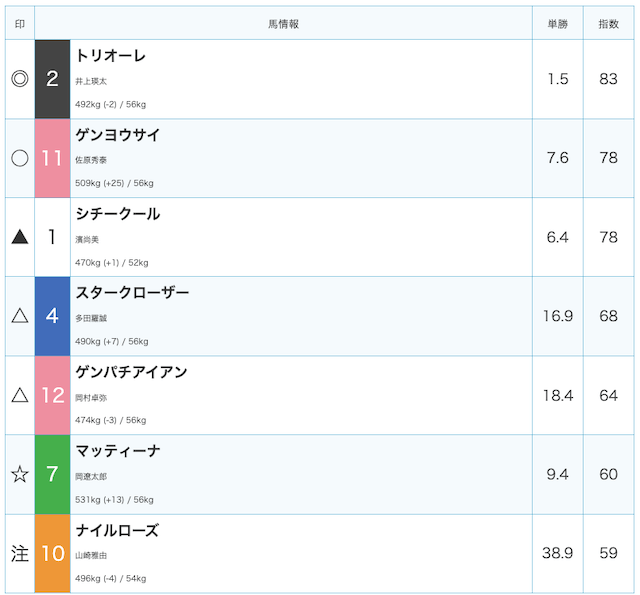Click the single circle mark for ゲンヨウサイ
The width and height of the screenshot is (640, 595).
coord(20,158)
